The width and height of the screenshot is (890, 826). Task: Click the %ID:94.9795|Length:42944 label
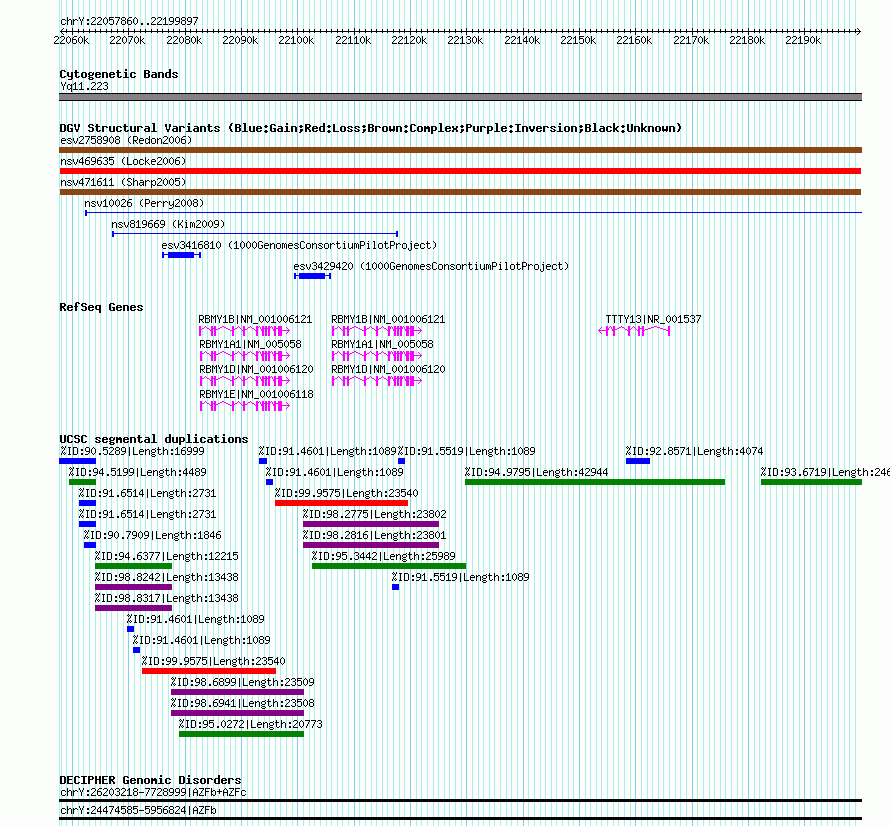[536, 472]
